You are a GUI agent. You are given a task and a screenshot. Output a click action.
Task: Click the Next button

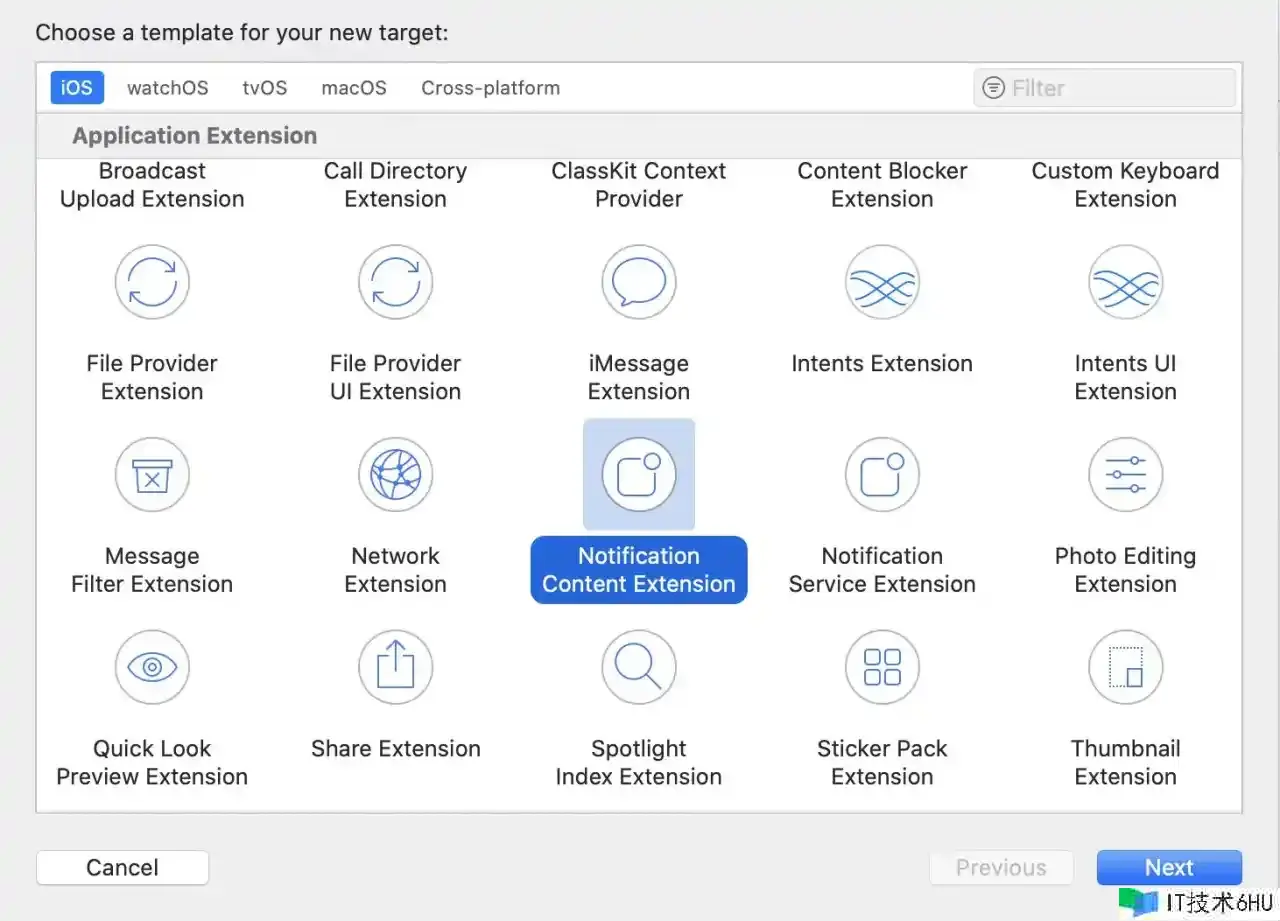[x=1169, y=867]
